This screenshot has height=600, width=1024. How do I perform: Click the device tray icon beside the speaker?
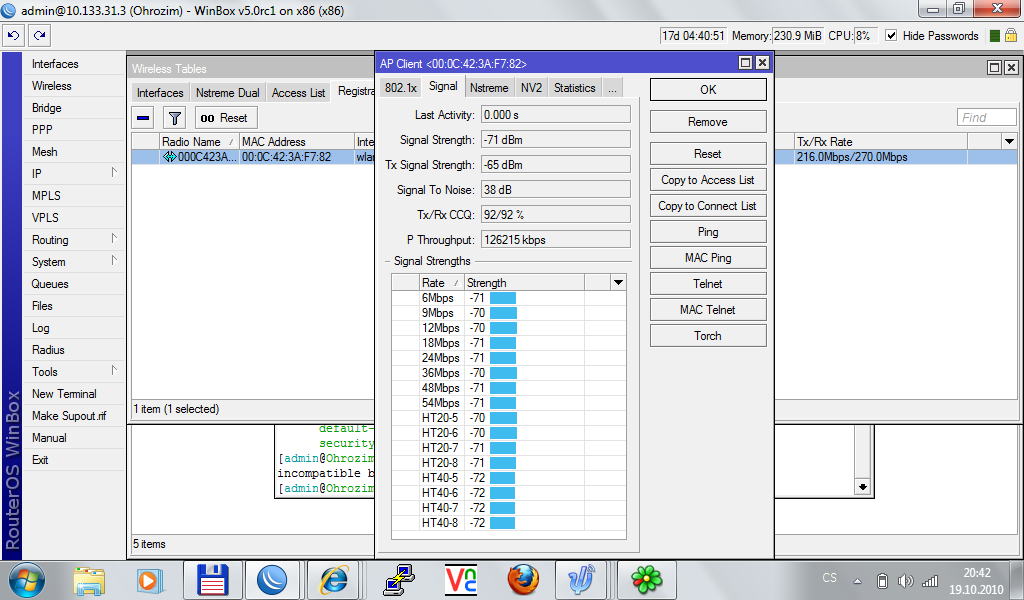click(x=882, y=580)
